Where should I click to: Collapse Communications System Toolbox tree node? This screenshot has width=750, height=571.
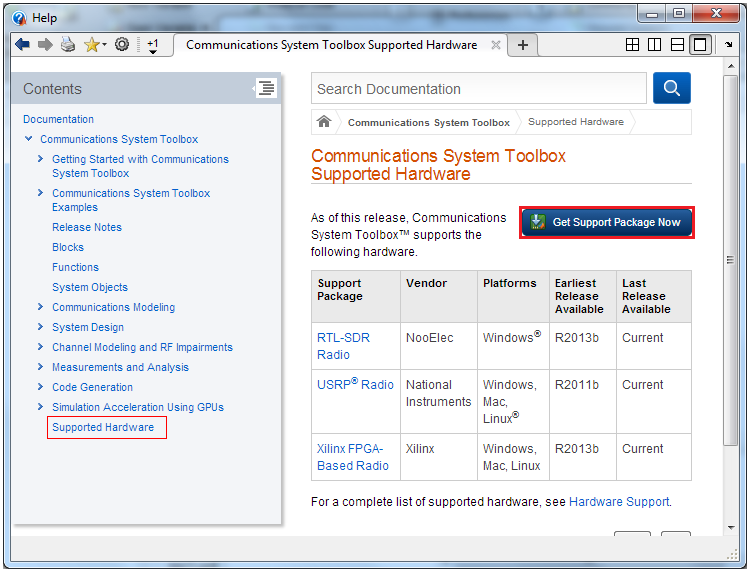(29, 139)
